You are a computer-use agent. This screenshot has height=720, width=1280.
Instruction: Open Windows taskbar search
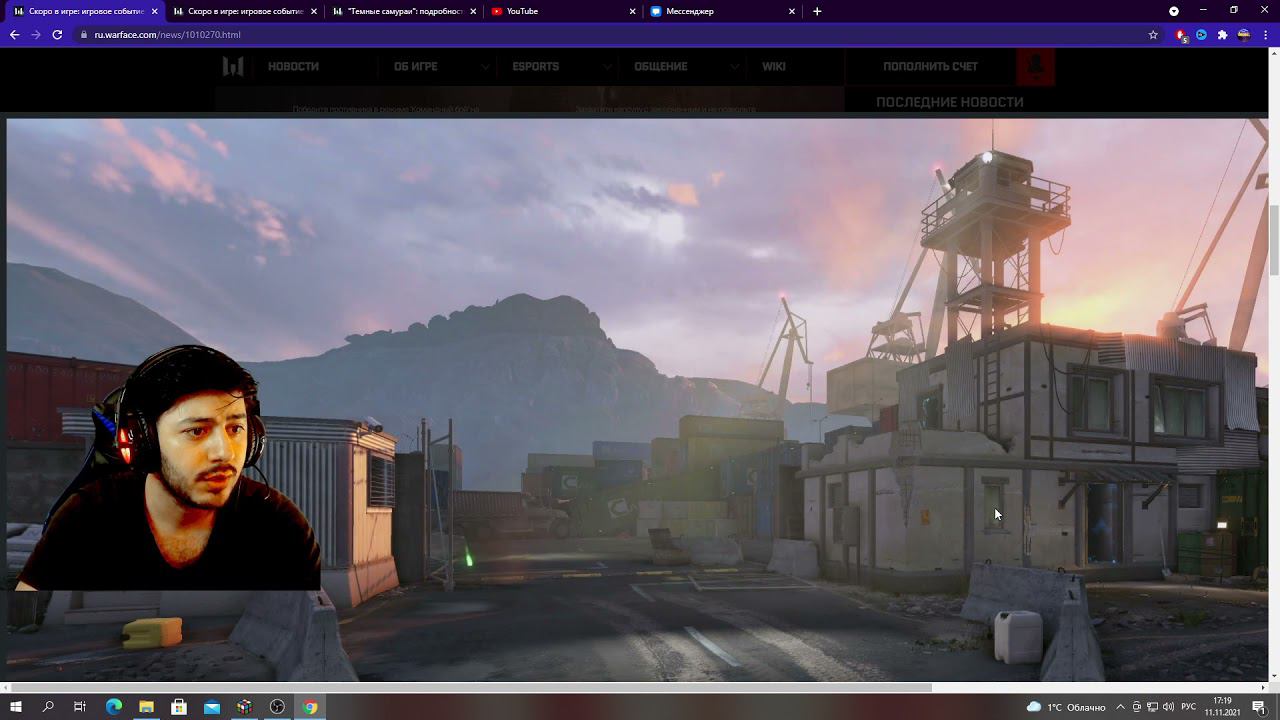pyautogui.click(x=48, y=707)
